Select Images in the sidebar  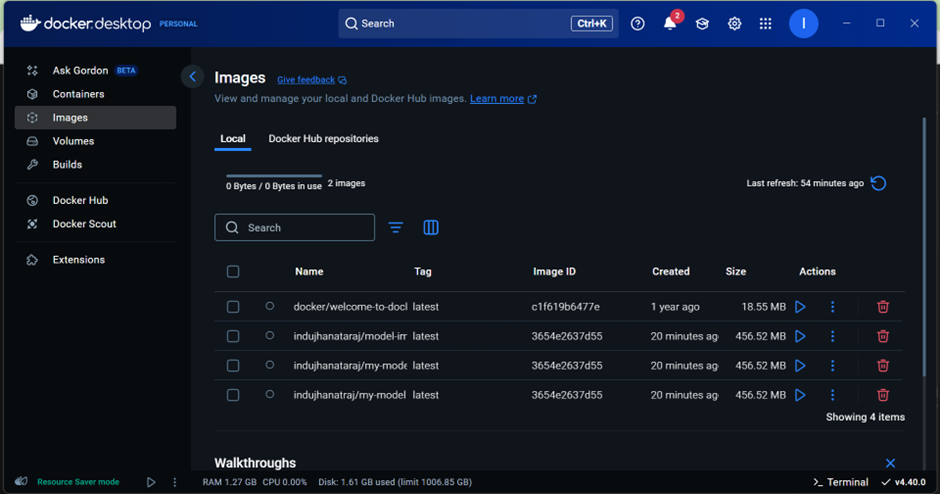click(x=95, y=118)
